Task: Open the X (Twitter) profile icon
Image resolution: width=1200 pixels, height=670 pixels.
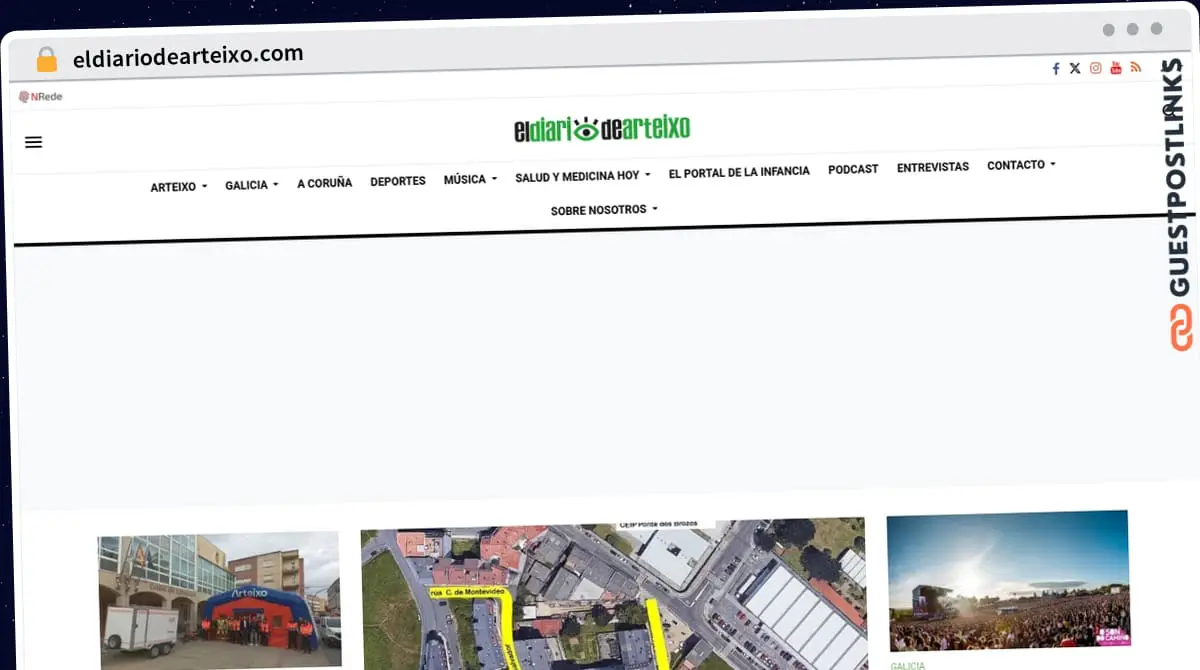Action: 1075,68
